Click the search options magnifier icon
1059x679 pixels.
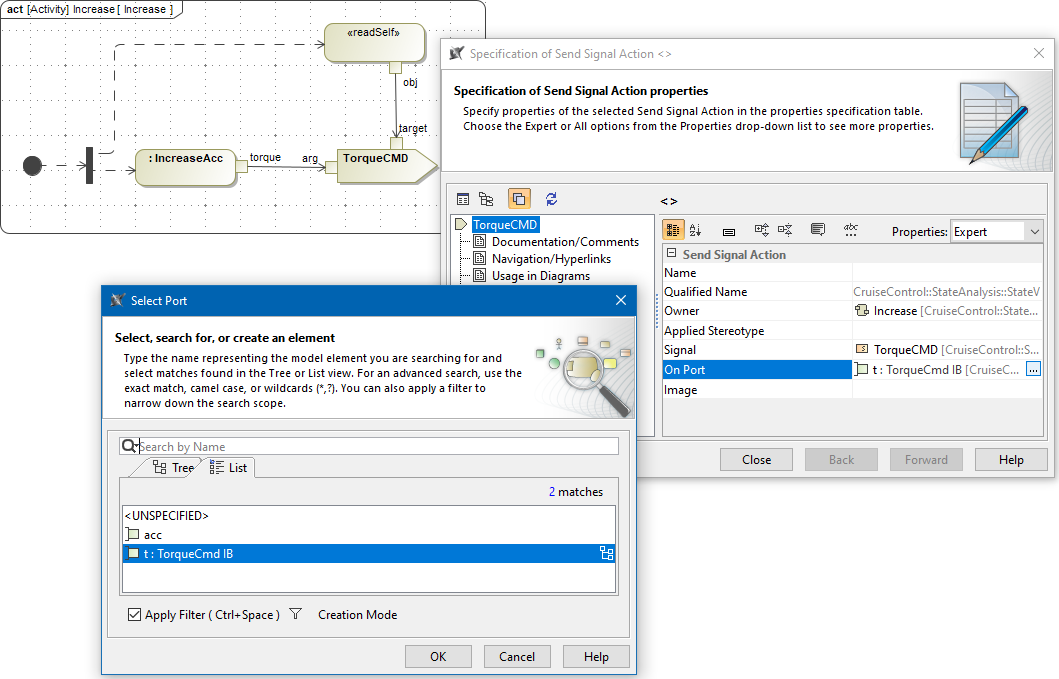(129, 446)
